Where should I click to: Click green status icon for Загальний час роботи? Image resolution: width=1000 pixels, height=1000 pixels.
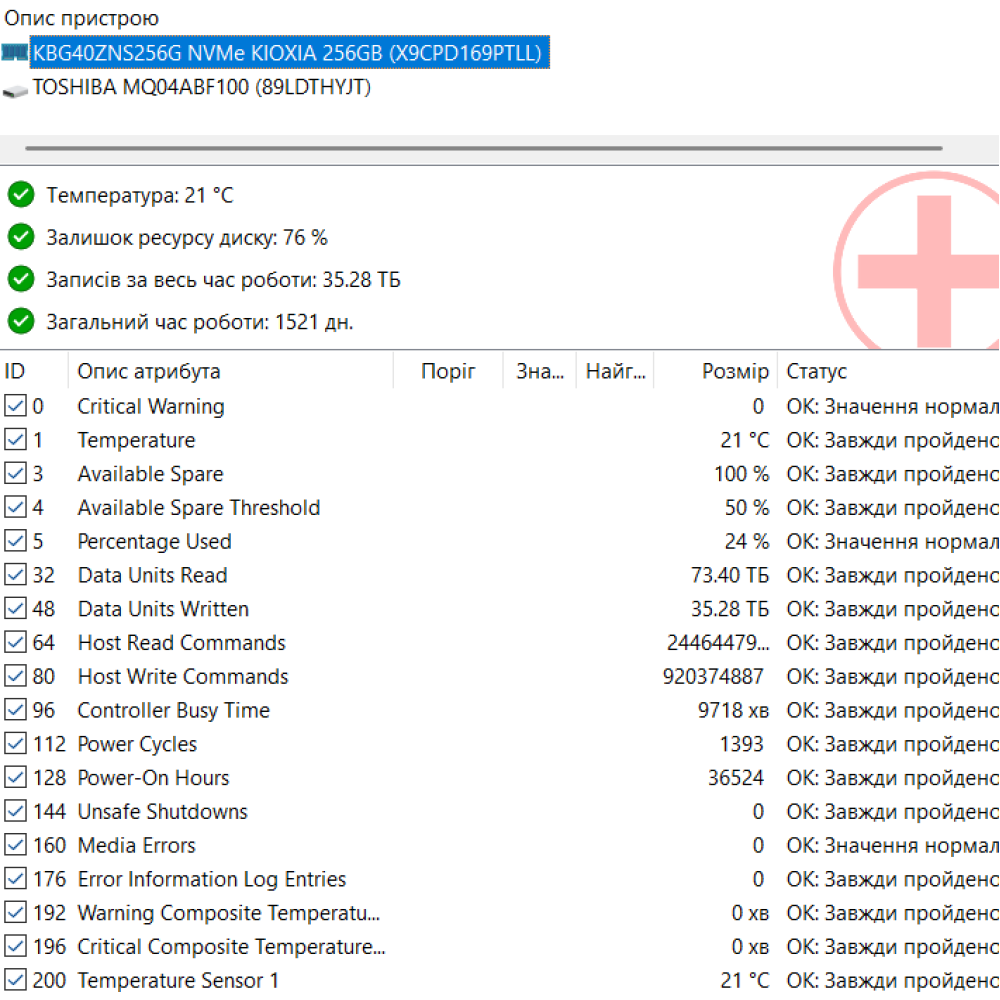tap(21, 321)
